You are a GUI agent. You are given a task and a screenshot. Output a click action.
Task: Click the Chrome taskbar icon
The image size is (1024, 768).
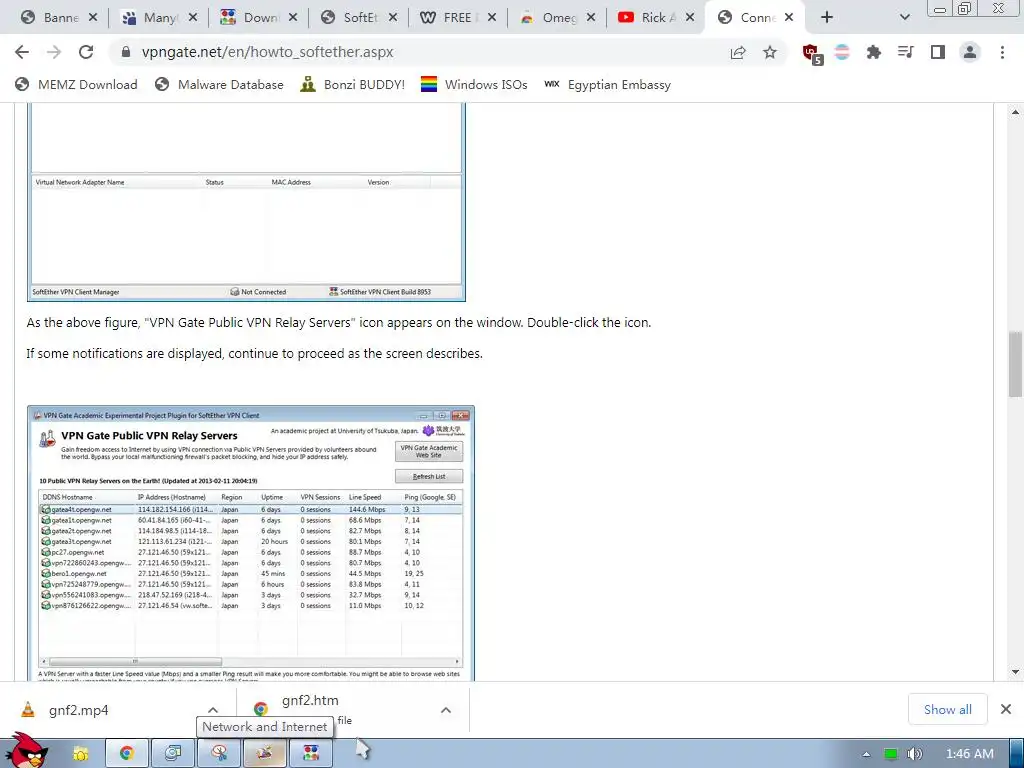coord(127,754)
